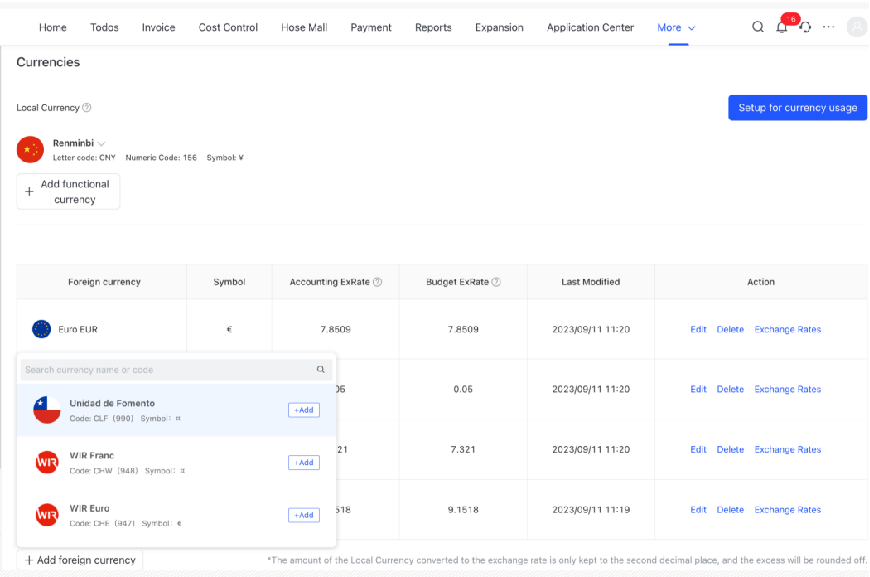This screenshot has height=577, width=870.
Task: Click Edit link for Euro EUR row
Action: (698, 329)
